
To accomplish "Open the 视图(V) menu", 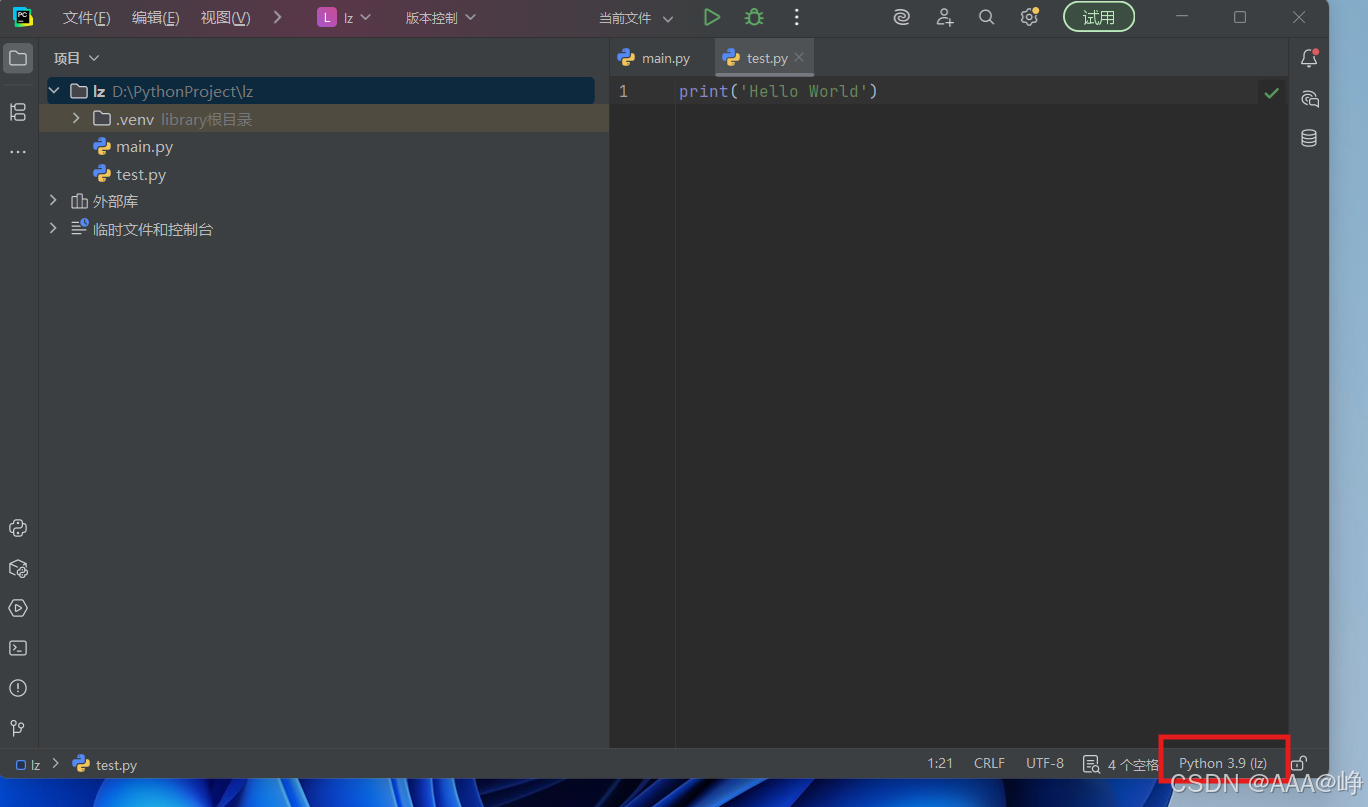I will (x=226, y=18).
